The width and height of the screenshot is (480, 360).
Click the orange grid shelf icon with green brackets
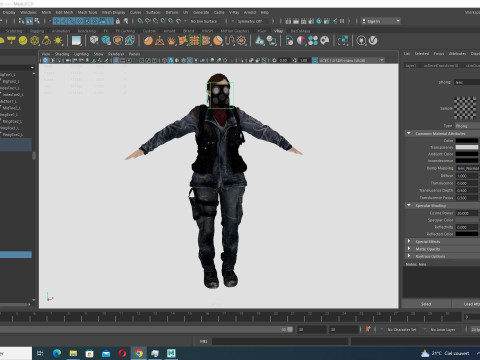click(195, 41)
